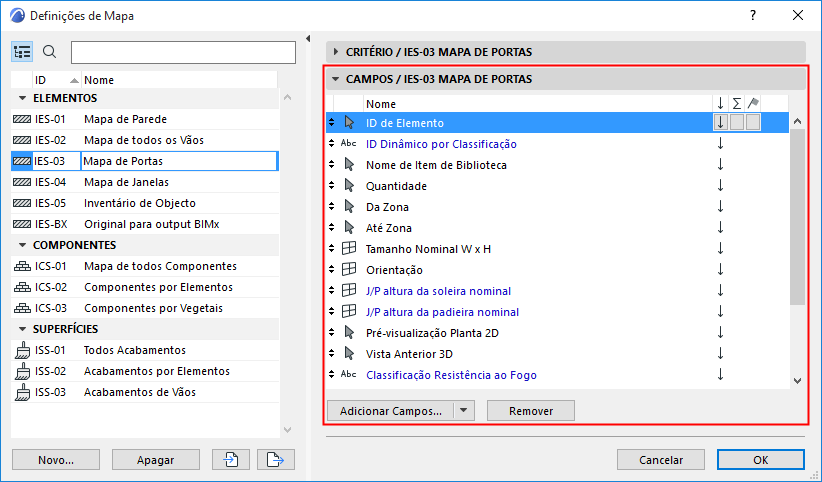822x482 pixels.
Task: Toggle sort order box for ID de Elemento
Action: pos(720,122)
